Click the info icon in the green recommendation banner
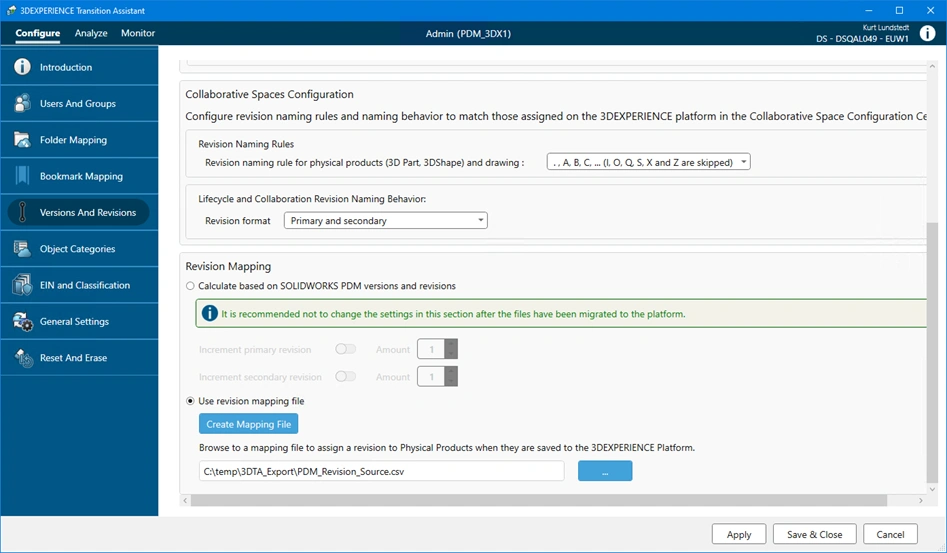 [x=210, y=313]
